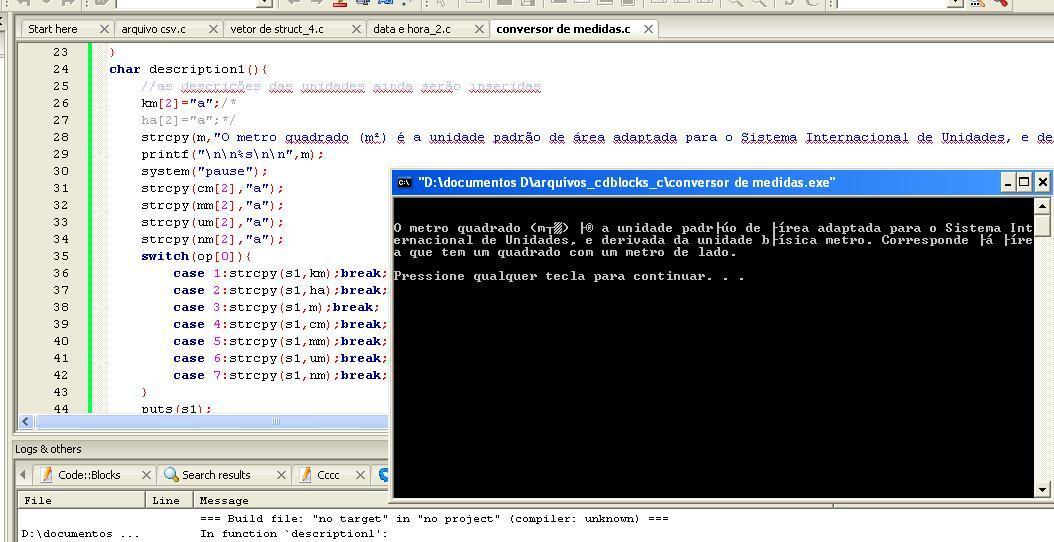Click the Portuguese comment on line 25
The image size is (1054, 542).
341,87
